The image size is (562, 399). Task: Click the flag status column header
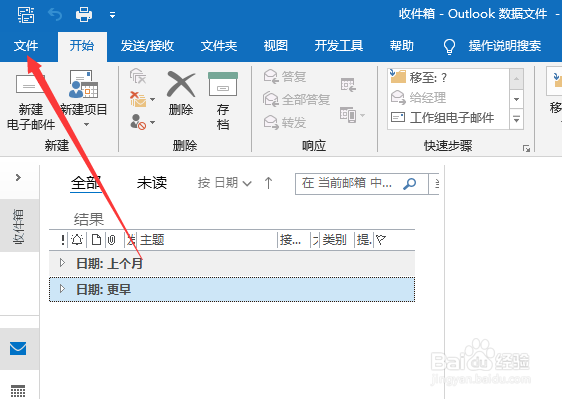(381, 239)
